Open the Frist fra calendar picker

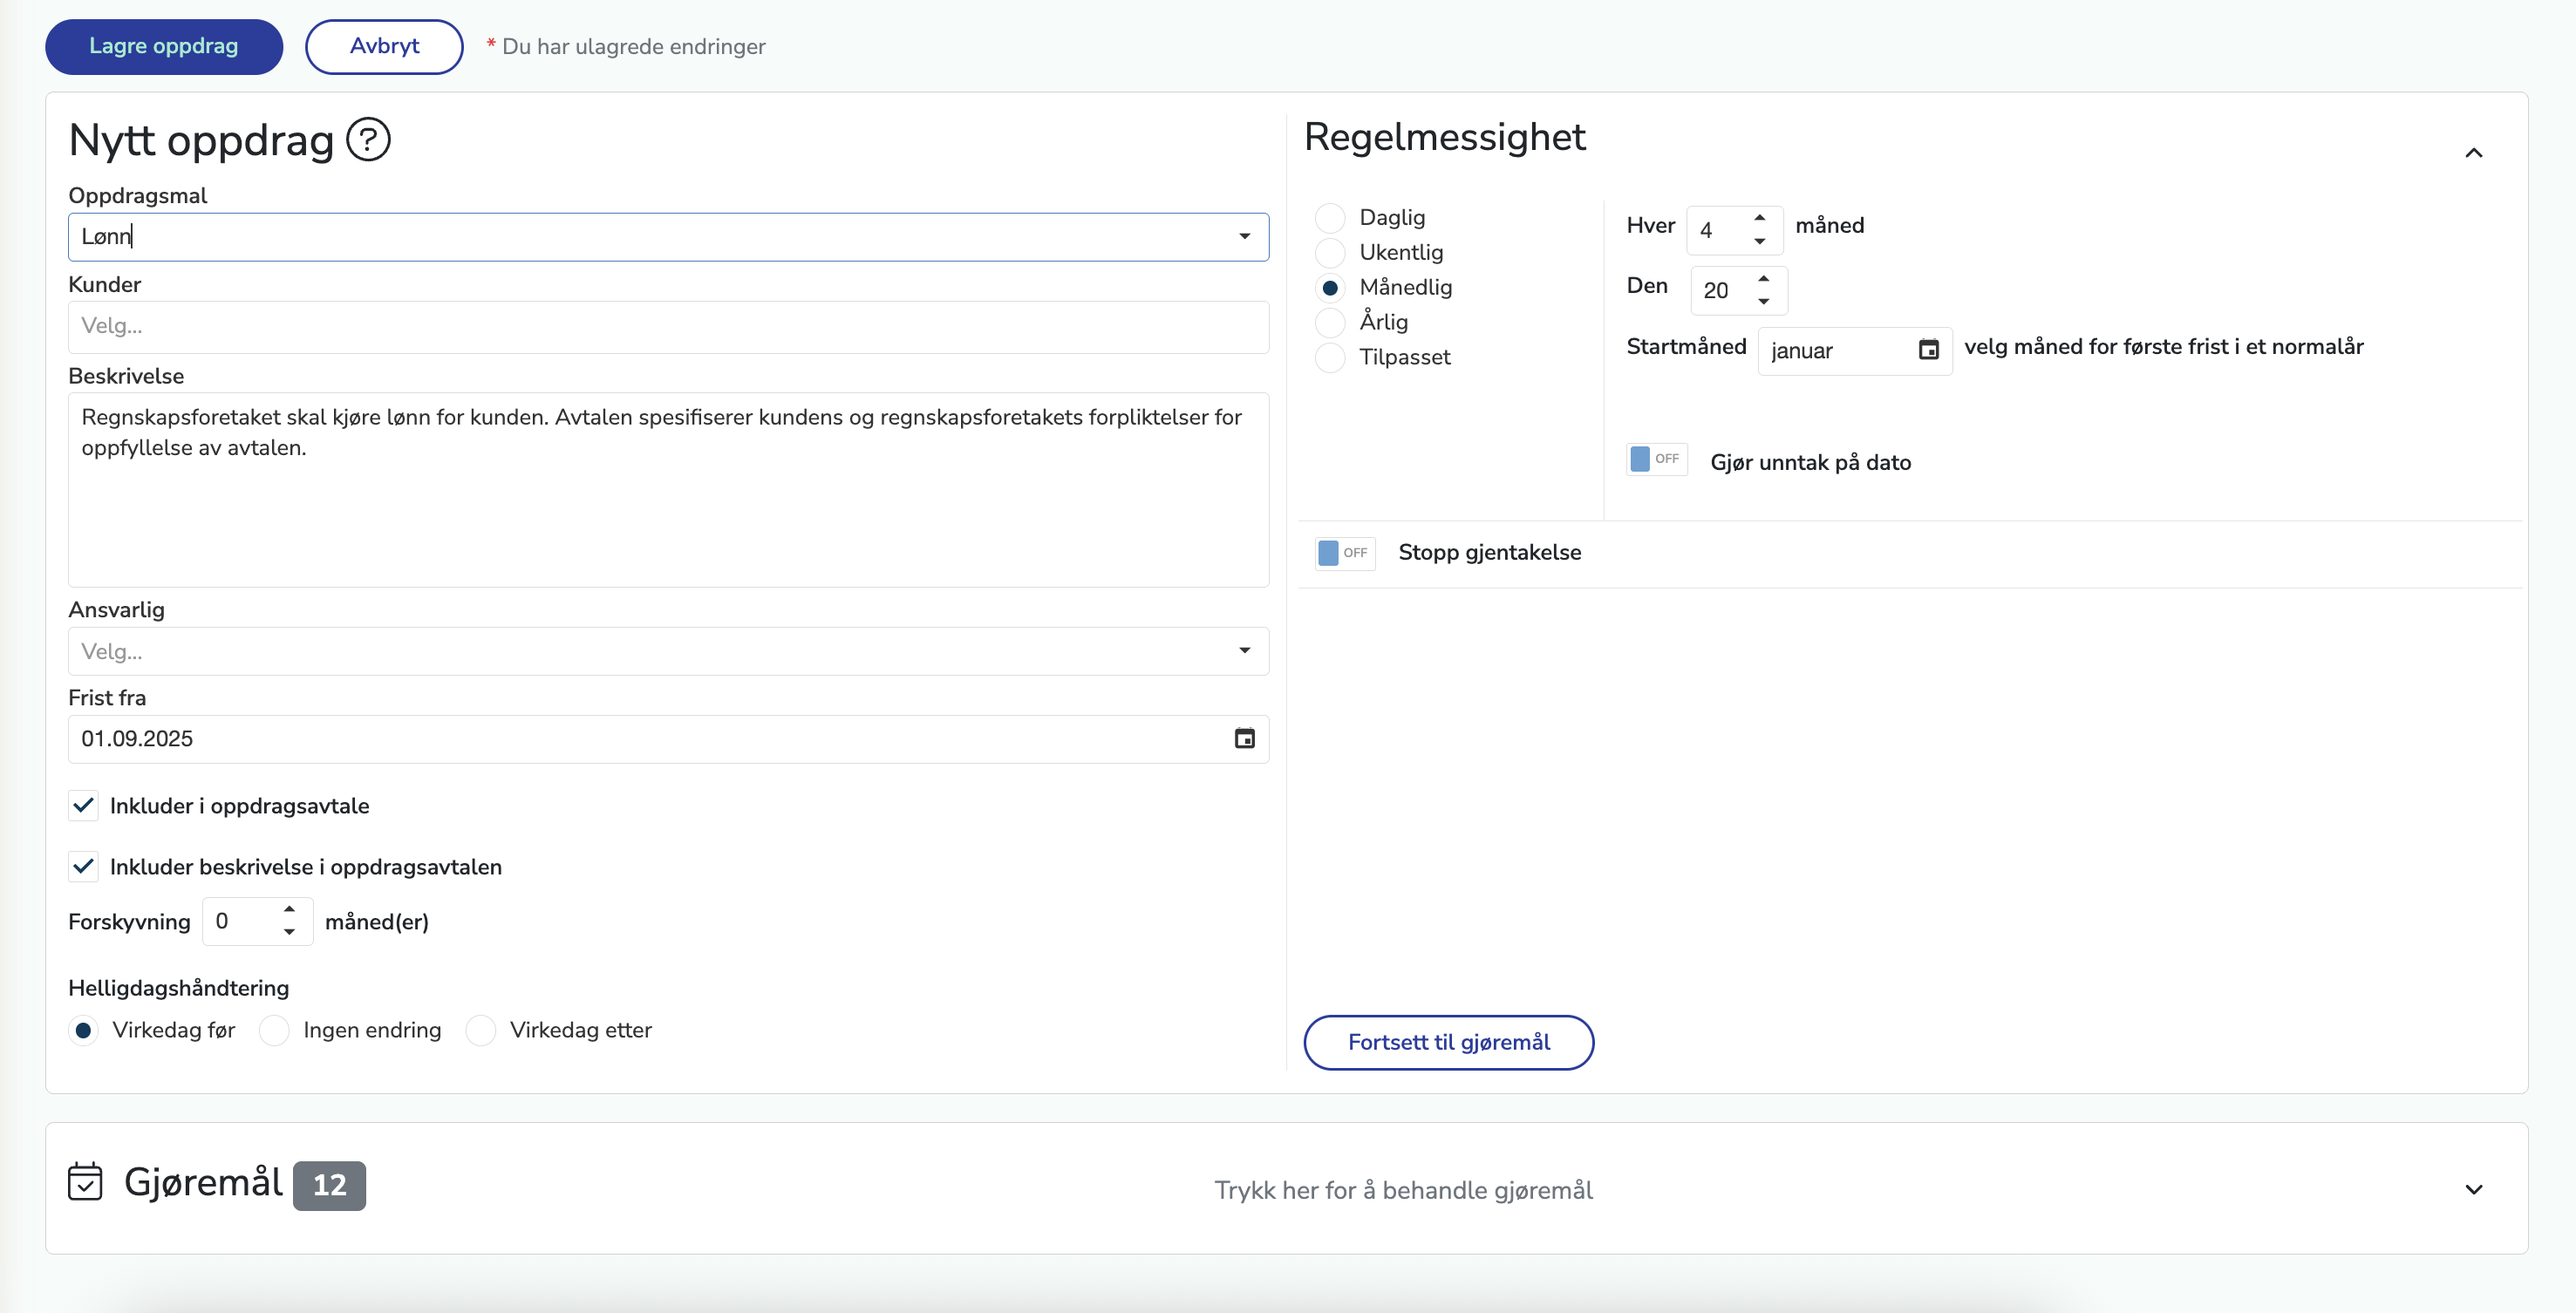[x=1244, y=739]
